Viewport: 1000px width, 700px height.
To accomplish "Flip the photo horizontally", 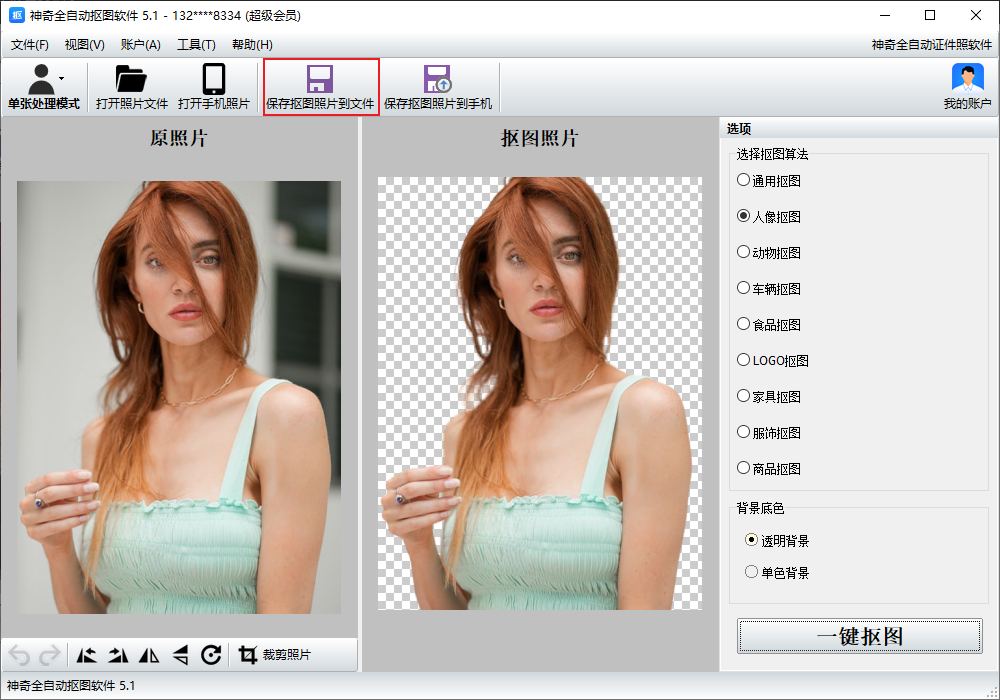I will (x=149, y=655).
